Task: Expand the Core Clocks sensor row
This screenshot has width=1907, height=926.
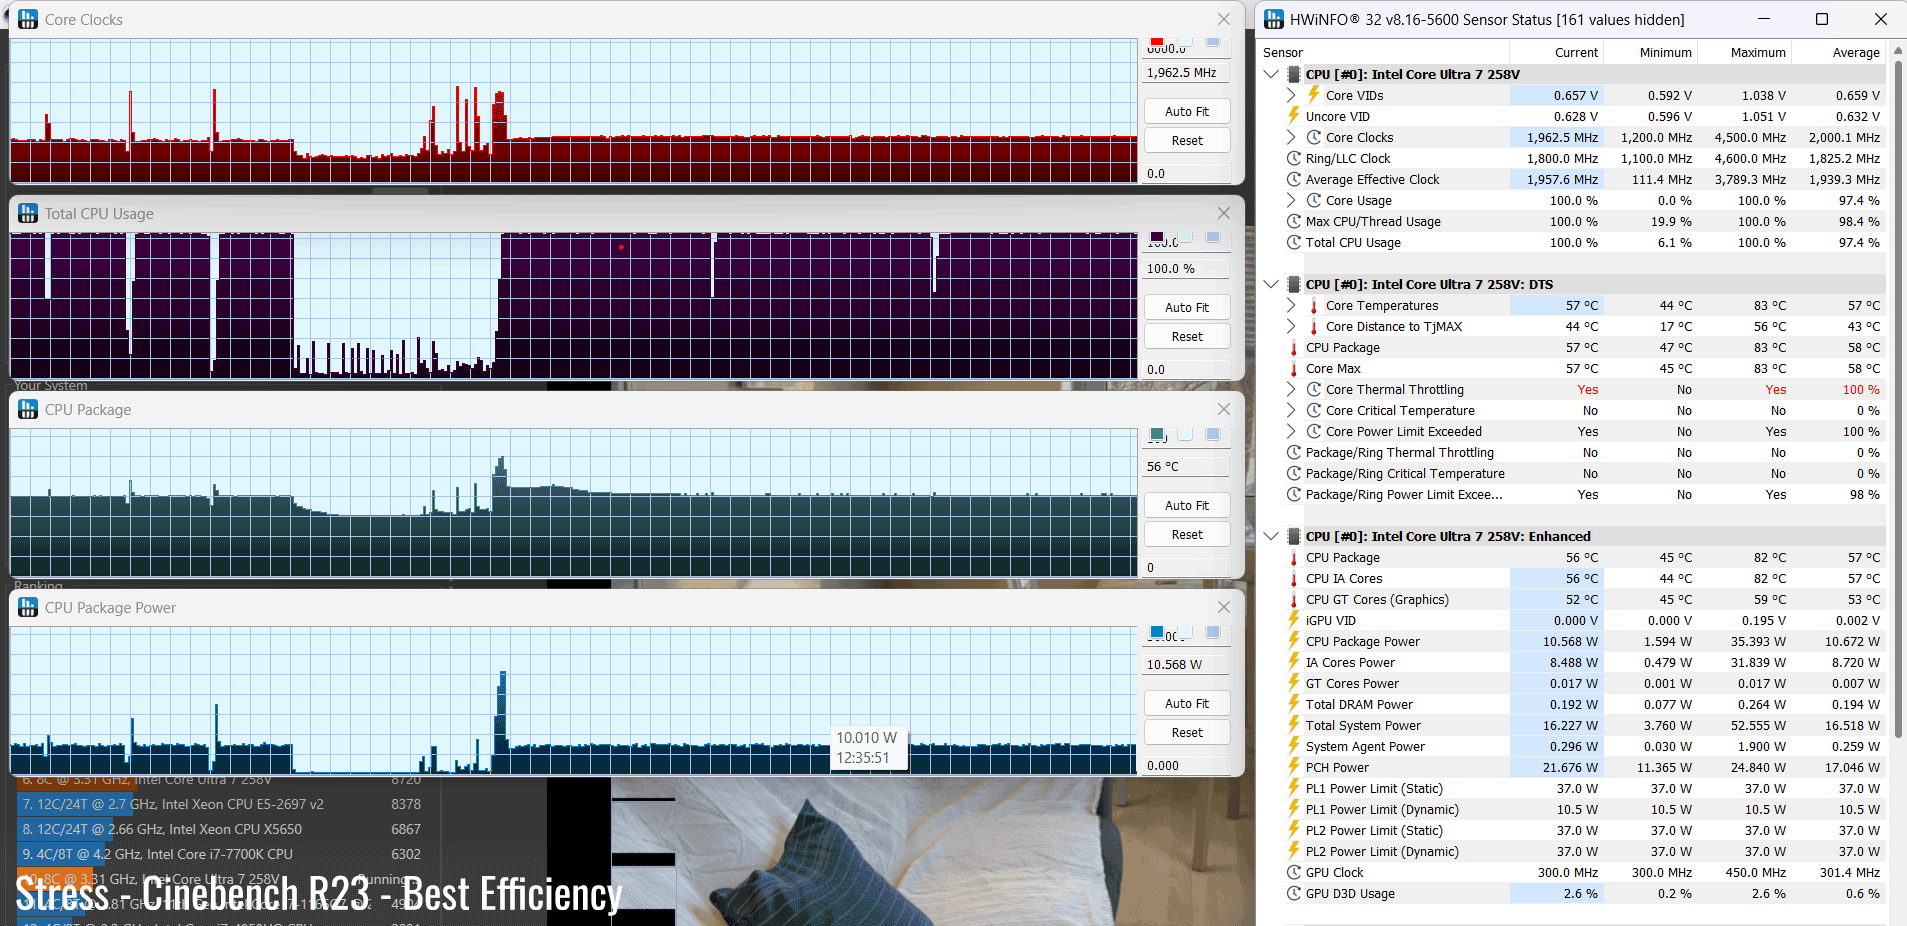Action: (x=1291, y=137)
